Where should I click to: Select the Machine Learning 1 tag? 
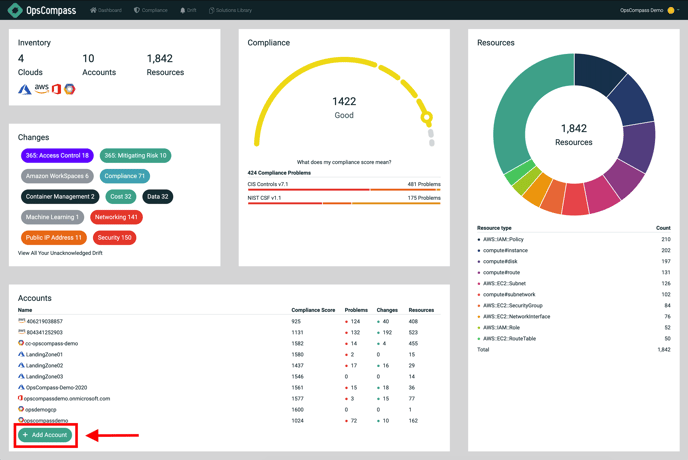[52, 217]
